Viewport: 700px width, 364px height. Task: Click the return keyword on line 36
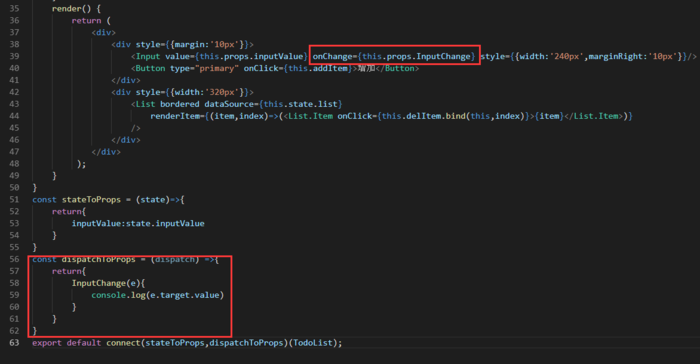[x=86, y=21]
